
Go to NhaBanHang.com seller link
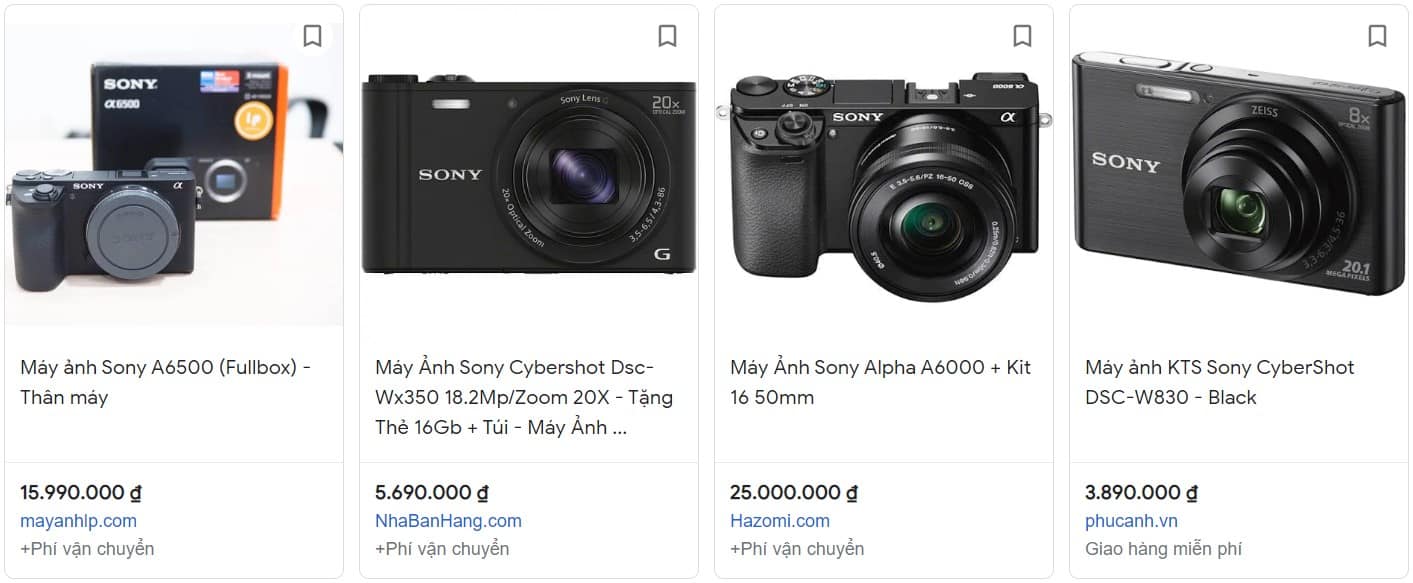(x=448, y=521)
